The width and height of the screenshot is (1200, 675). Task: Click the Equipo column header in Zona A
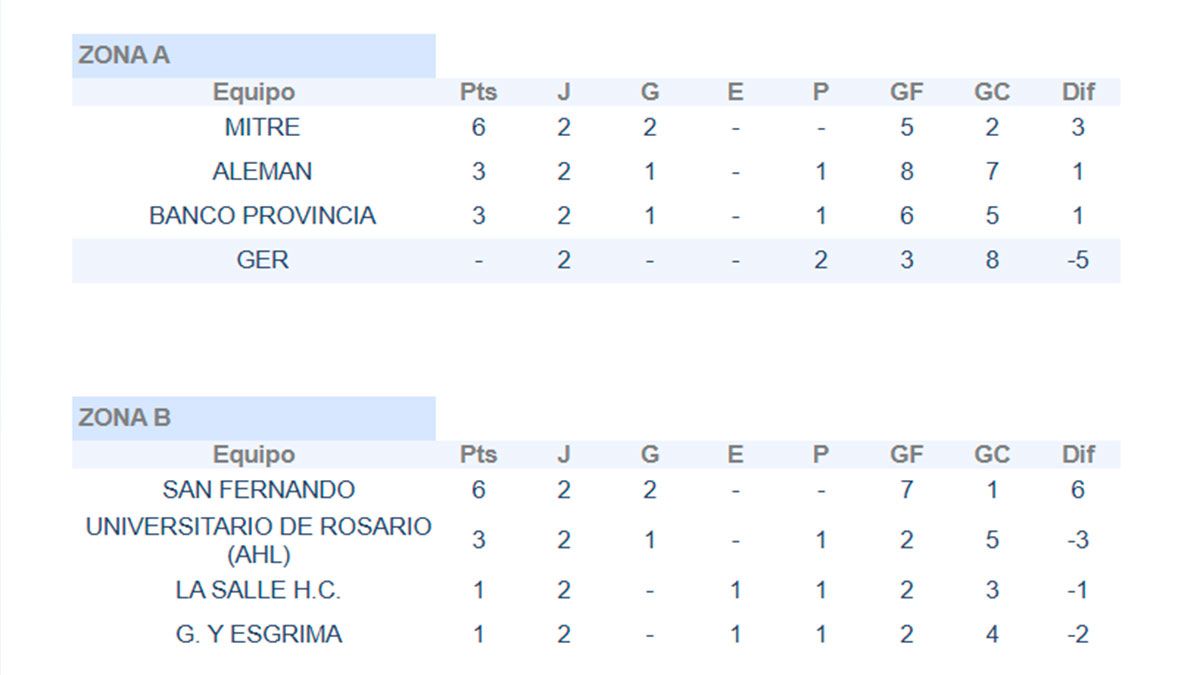(x=254, y=92)
